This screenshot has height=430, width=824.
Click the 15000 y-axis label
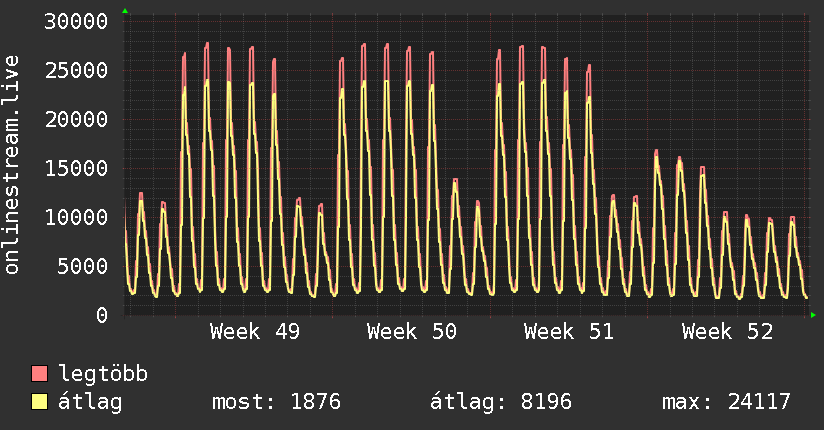[x=76, y=168]
